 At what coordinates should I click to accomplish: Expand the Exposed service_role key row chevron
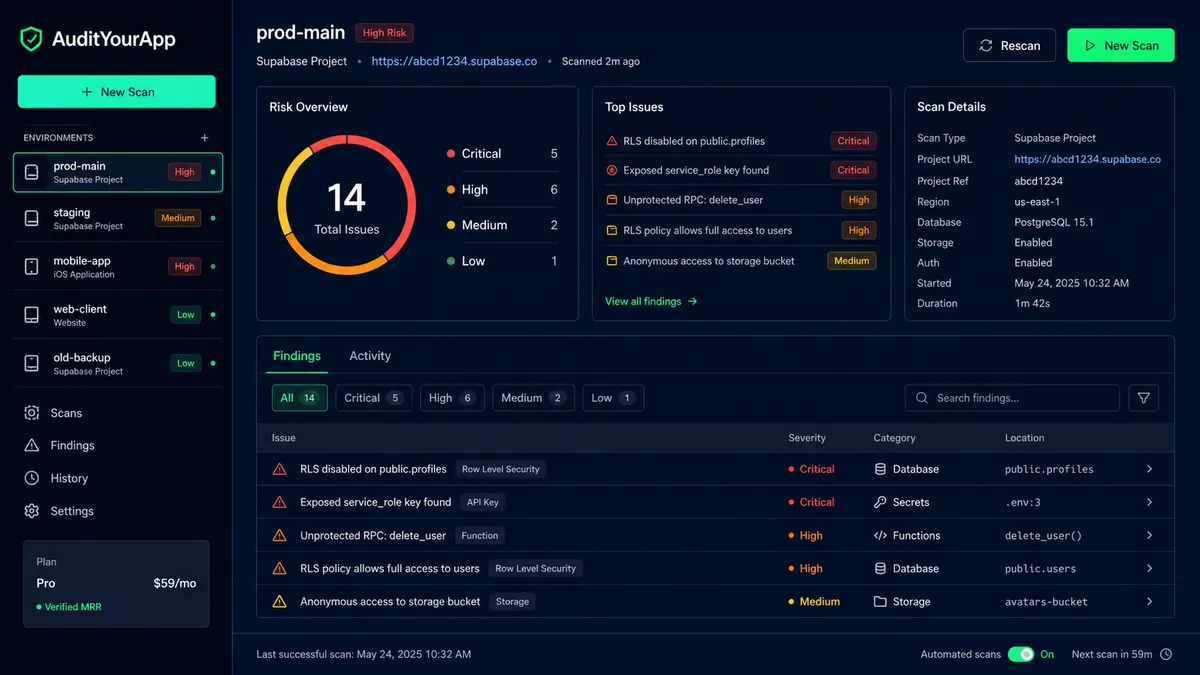coord(1150,502)
